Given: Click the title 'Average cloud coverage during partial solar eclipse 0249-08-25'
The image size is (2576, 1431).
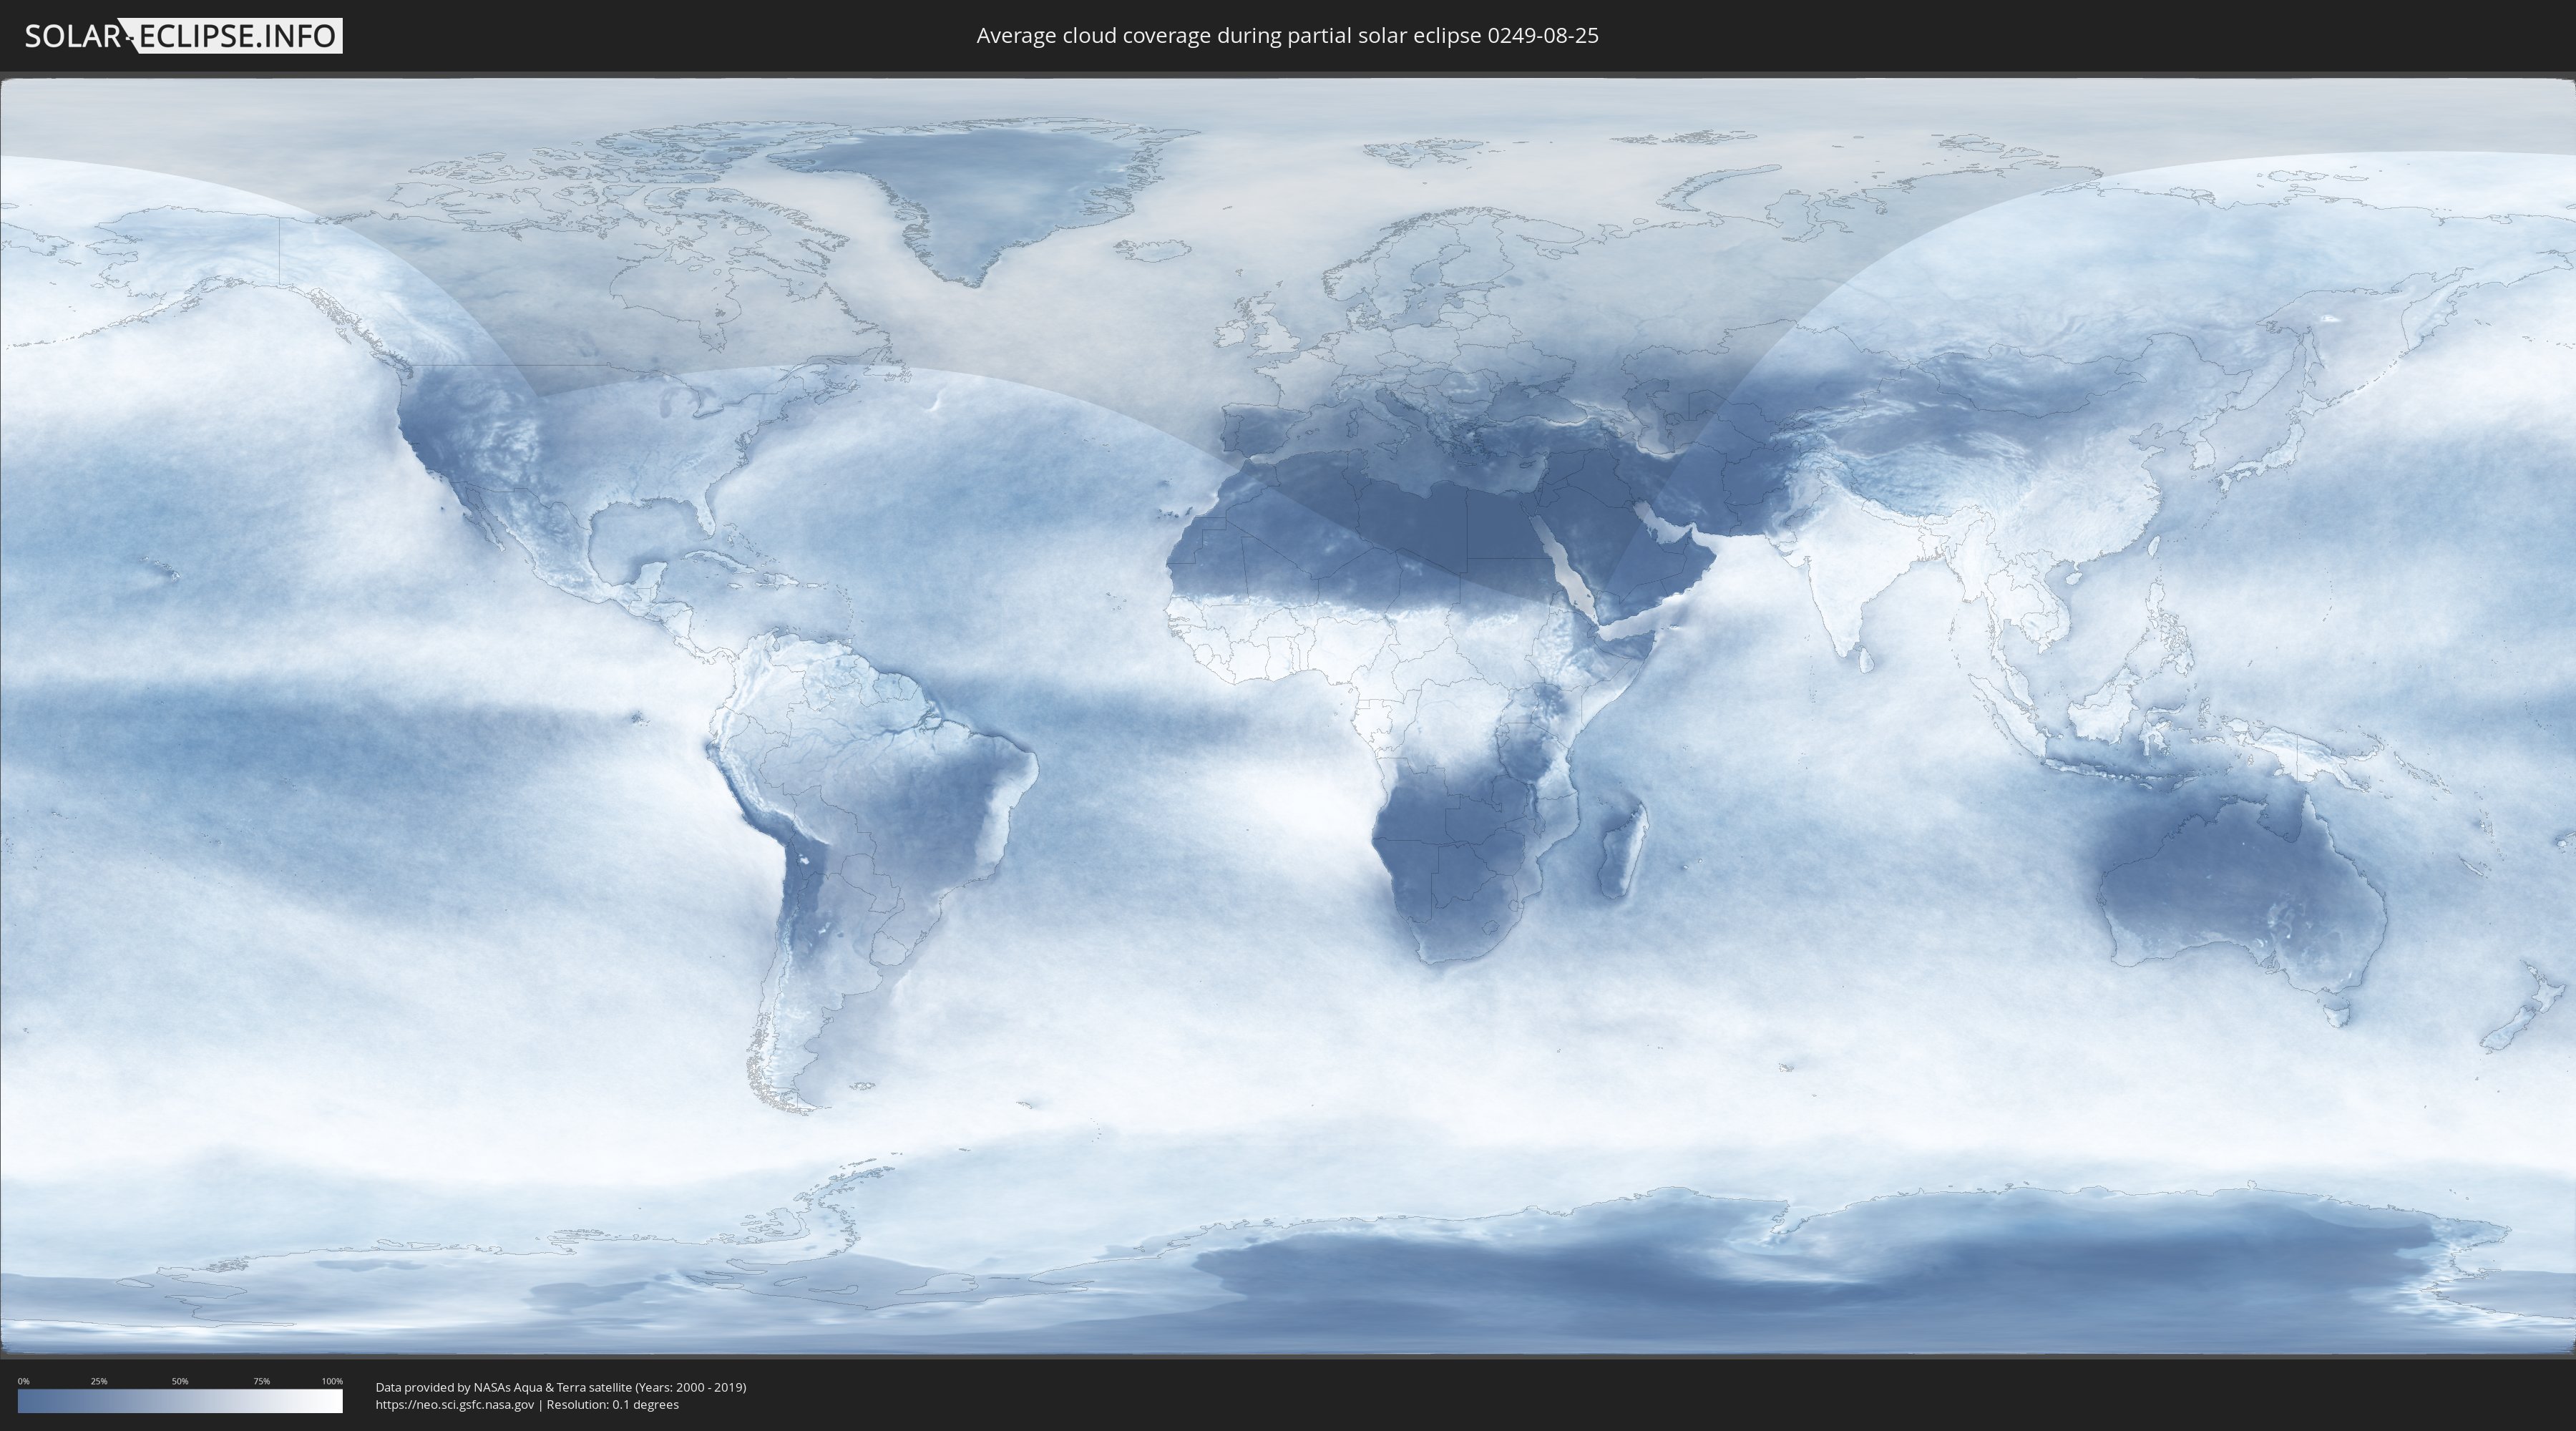Looking at the screenshot, I should click(1287, 36).
